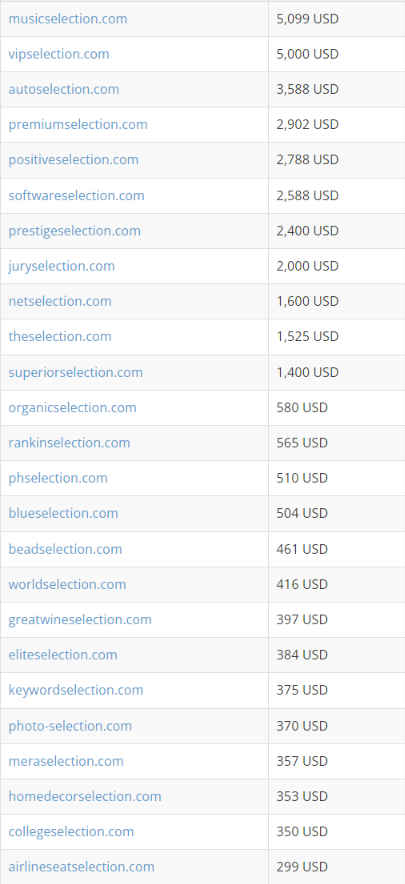Select premiumselection.com link
Screen dimensions: 405x884
coord(78,124)
